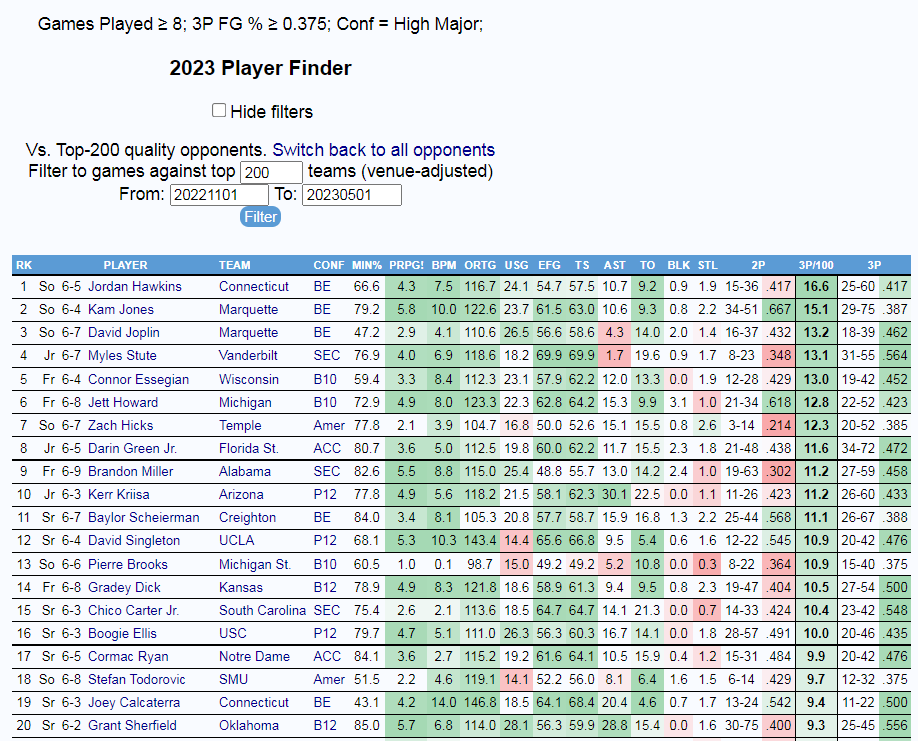The image size is (918, 741).
Task: Open Myles Stute player link
Action: tap(122, 355)
